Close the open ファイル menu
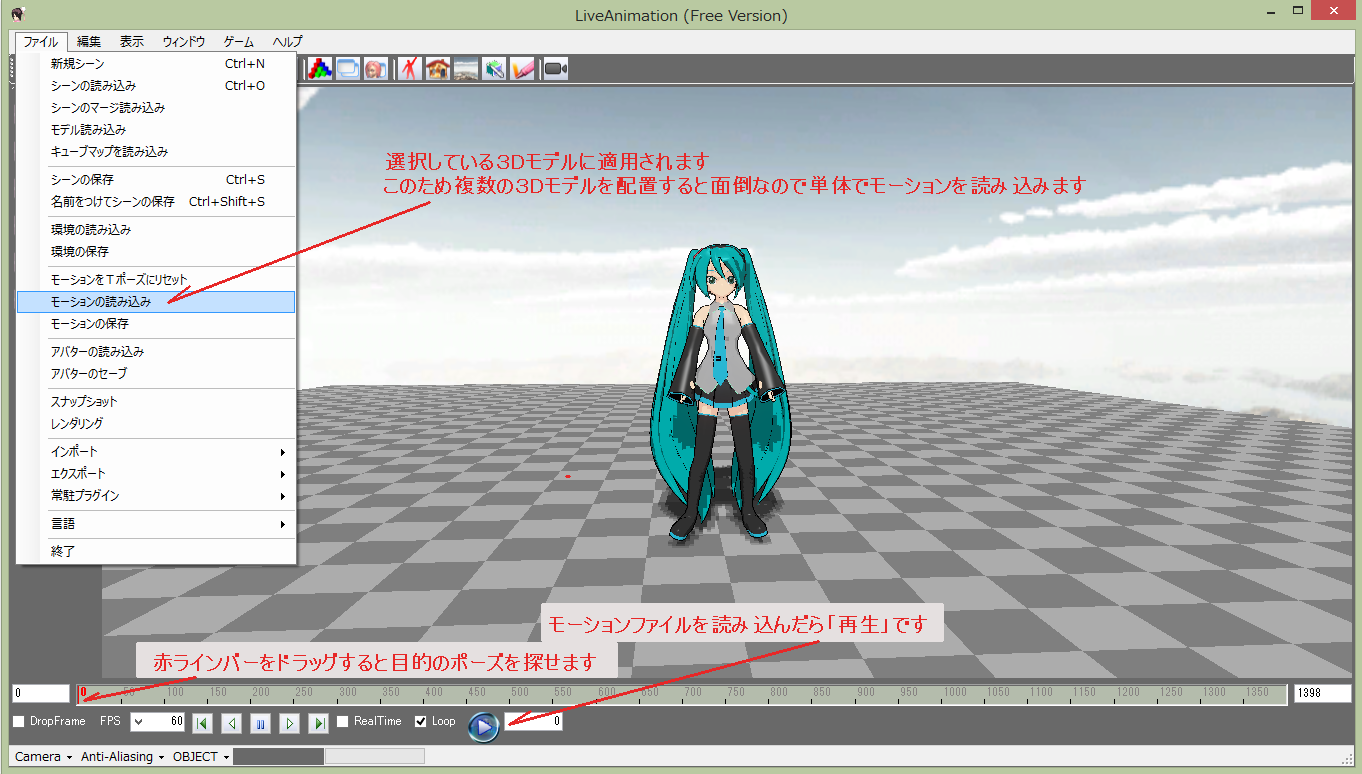 (41, 42)
